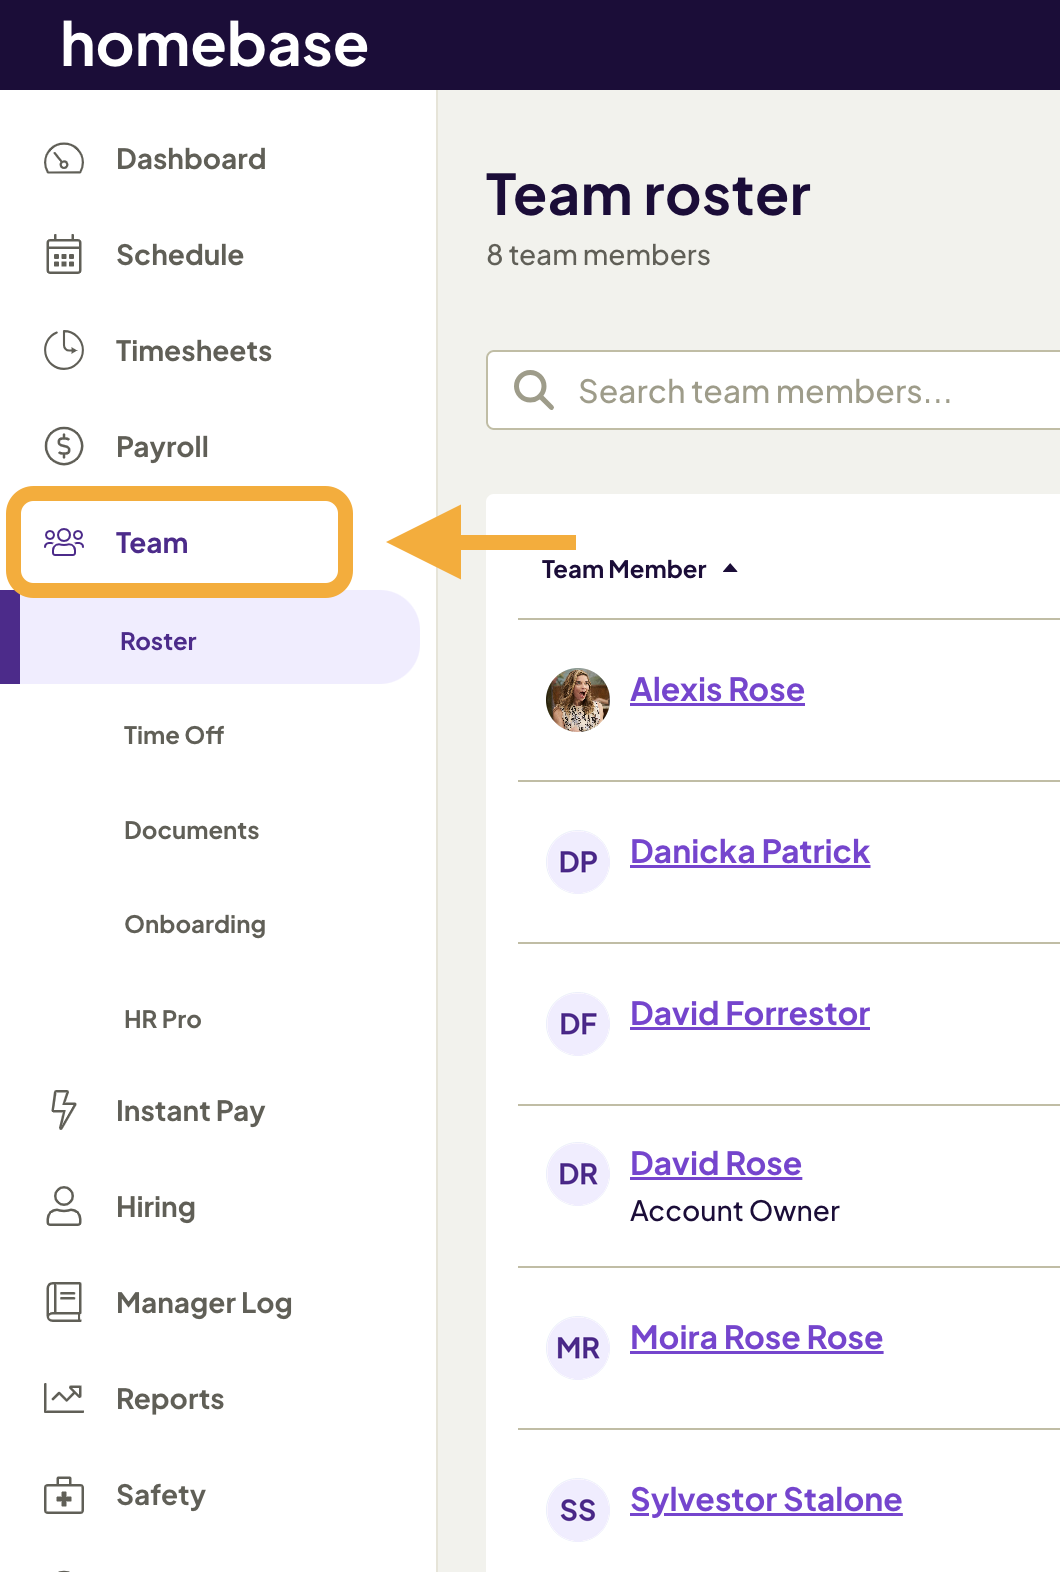
Task: Click the Safety first-aid kit icon
Action: click(64, 1495)
